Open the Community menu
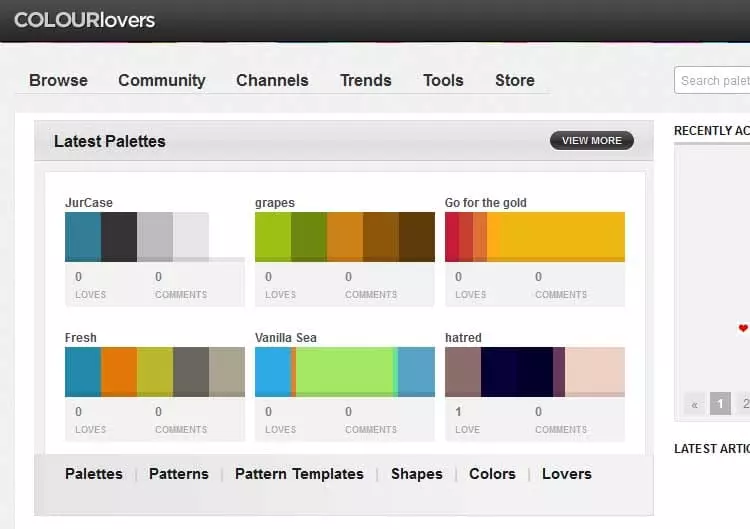The width and height of the screenshot is (750, 529). point(161,80)
